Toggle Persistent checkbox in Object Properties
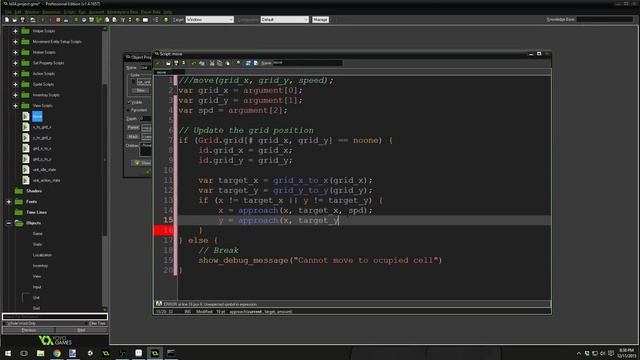The width and height of the screenshot is (640, 360). click(129, 110)
